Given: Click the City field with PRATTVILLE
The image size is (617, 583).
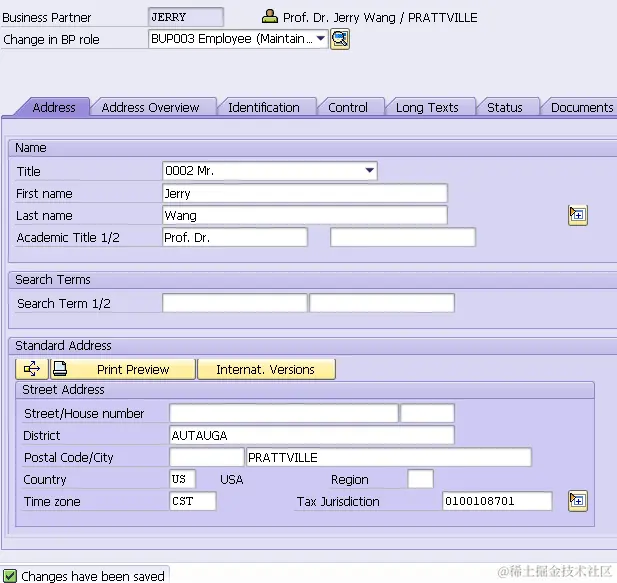Looking at the screenshot, I should (389, 457).
